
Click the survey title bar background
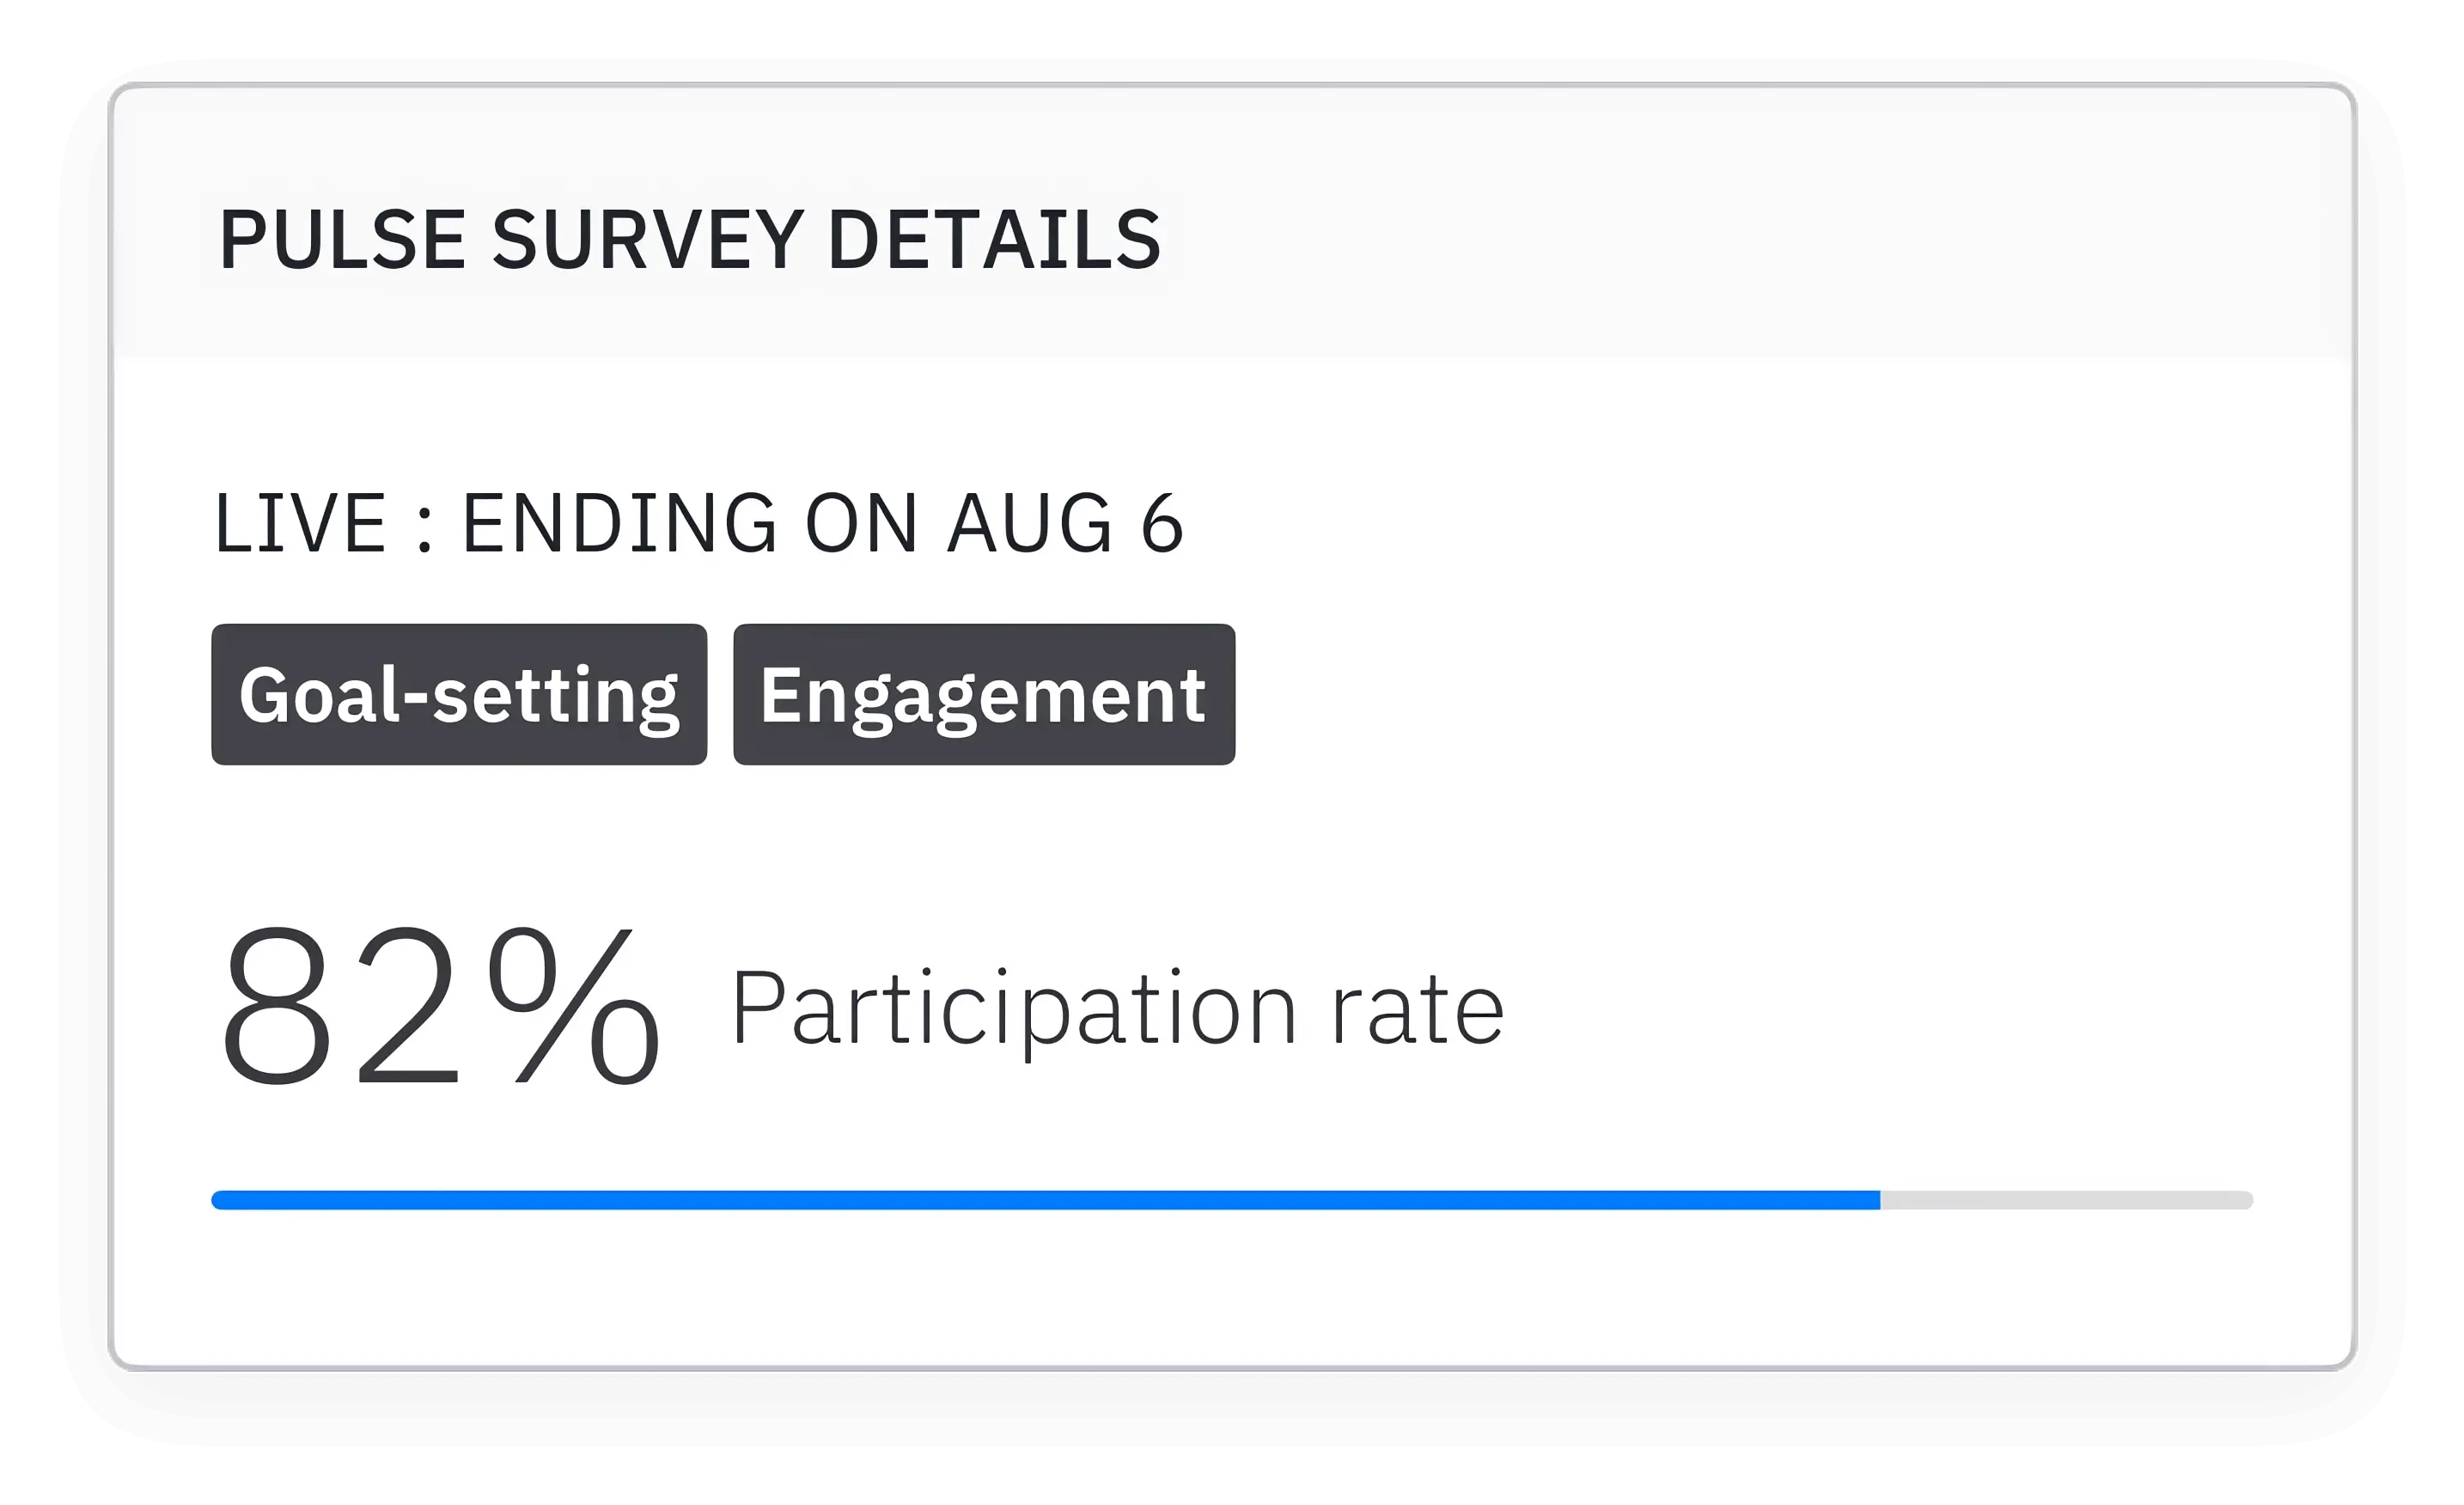pyautogui.click(x=1700, y=239)
